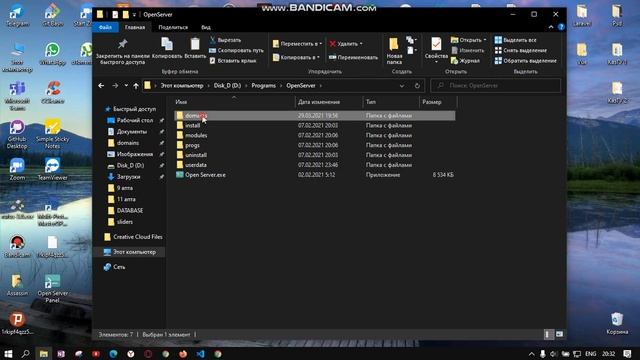Show hidden tray icons chevron
This screenshot has width=640, height=360.
[x=531, y=354]
